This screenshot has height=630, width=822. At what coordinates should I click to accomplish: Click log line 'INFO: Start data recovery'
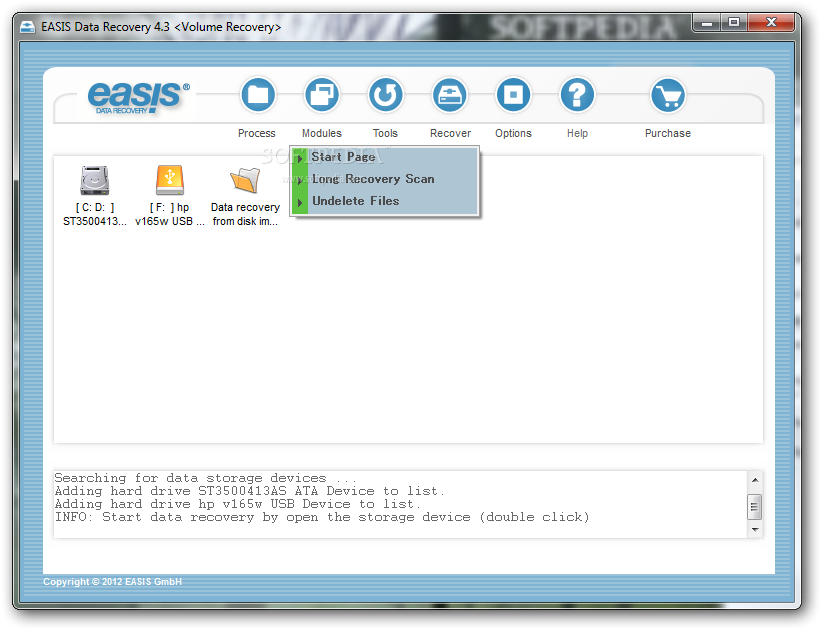322,517
